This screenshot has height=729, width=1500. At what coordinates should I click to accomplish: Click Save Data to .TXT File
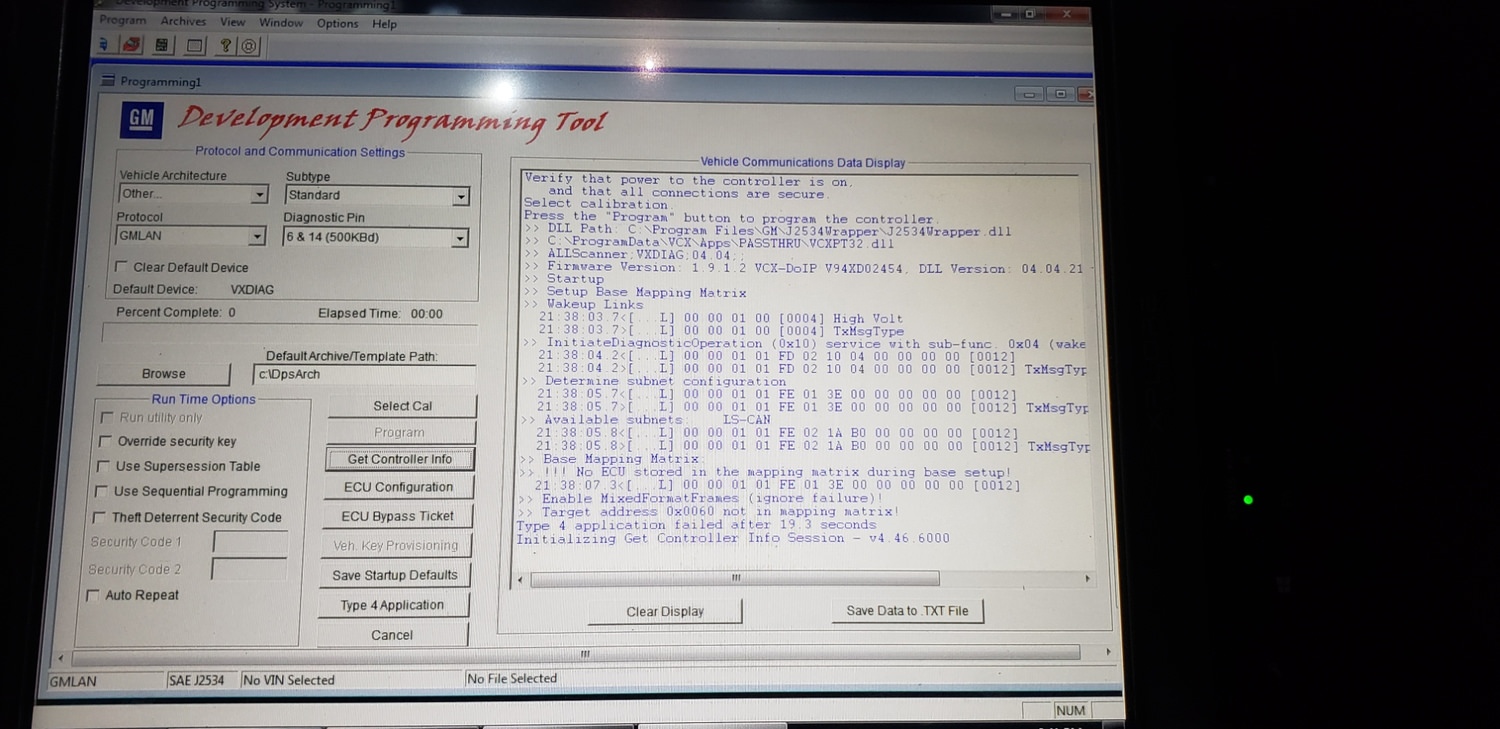pyautogui.click(x=907, y=611)
